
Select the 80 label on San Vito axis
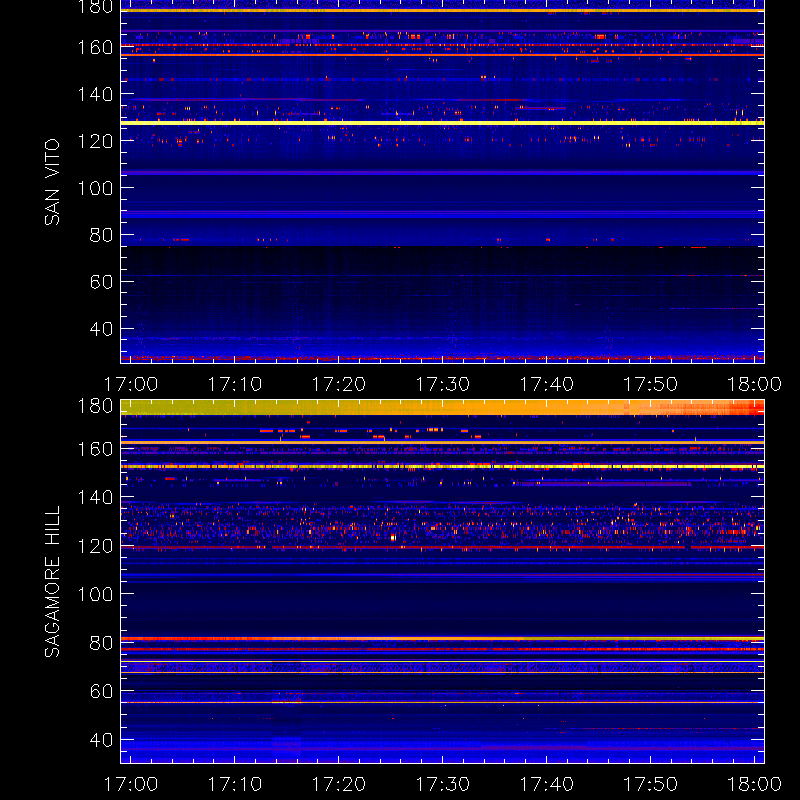point(101,235)
